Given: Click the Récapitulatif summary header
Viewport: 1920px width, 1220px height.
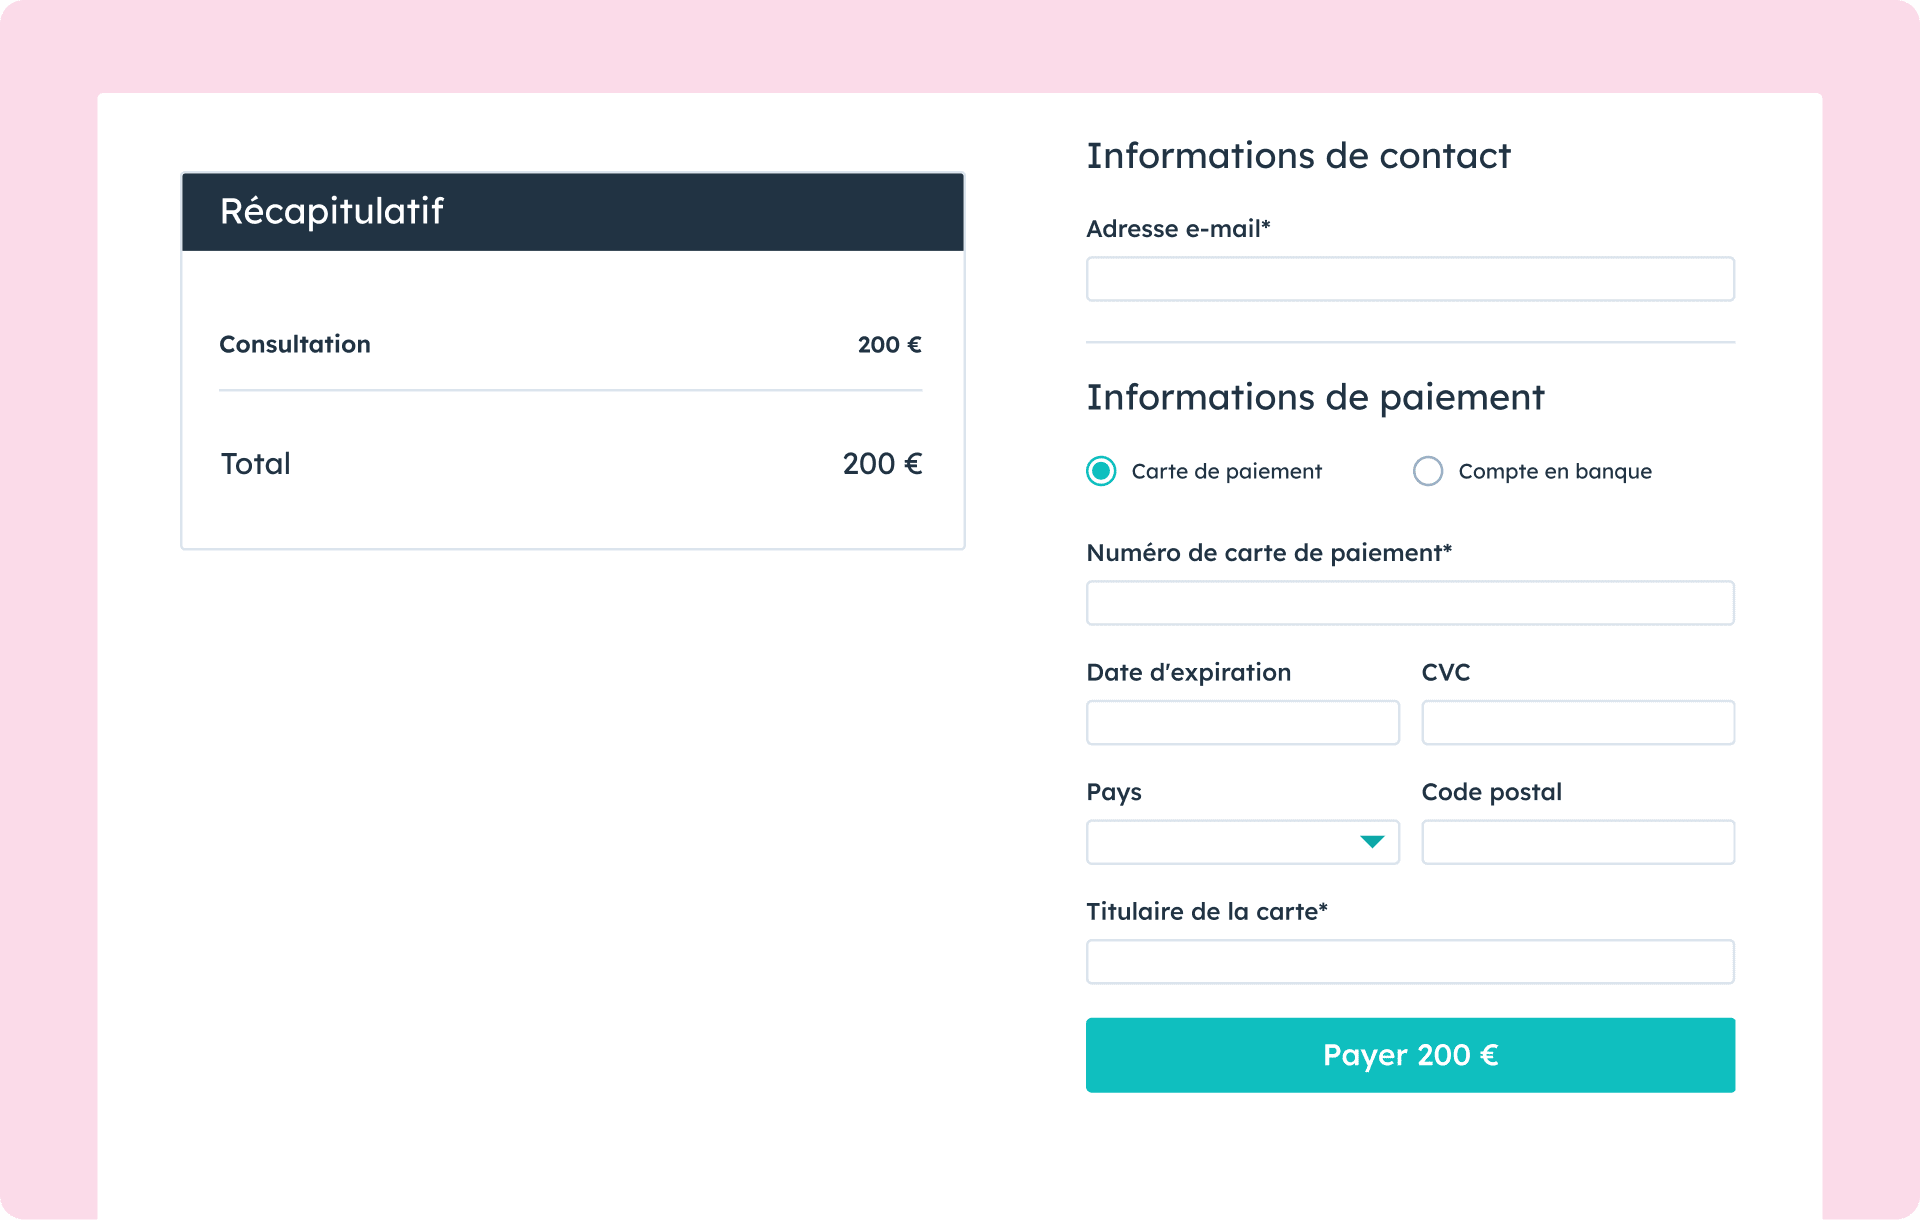Looking at the screenshot, I should pos(572,211).
